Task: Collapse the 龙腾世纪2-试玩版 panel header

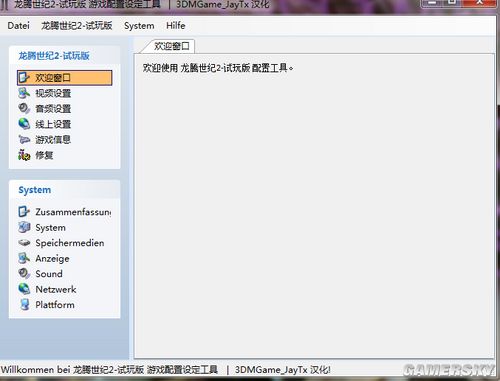Action: (x=65, y=55)
